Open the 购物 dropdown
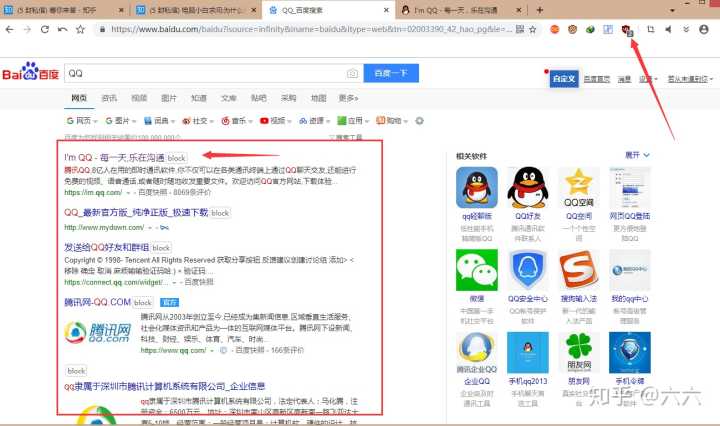The height and width of the screenshot is (426, 720). pos(392,121)
